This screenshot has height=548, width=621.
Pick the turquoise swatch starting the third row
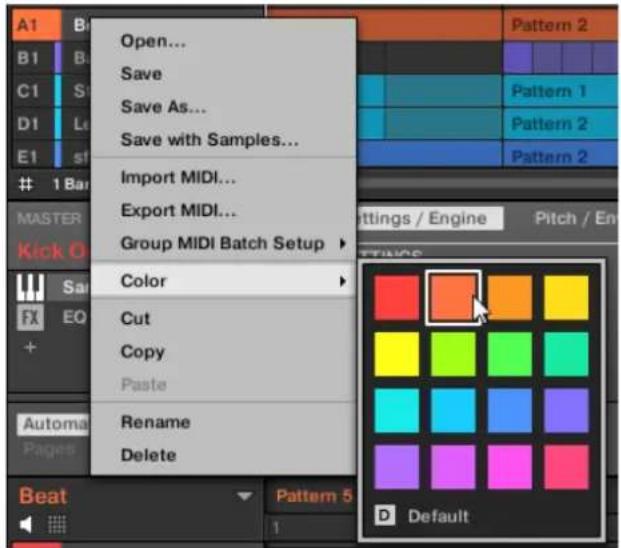[x=396, y=411]
